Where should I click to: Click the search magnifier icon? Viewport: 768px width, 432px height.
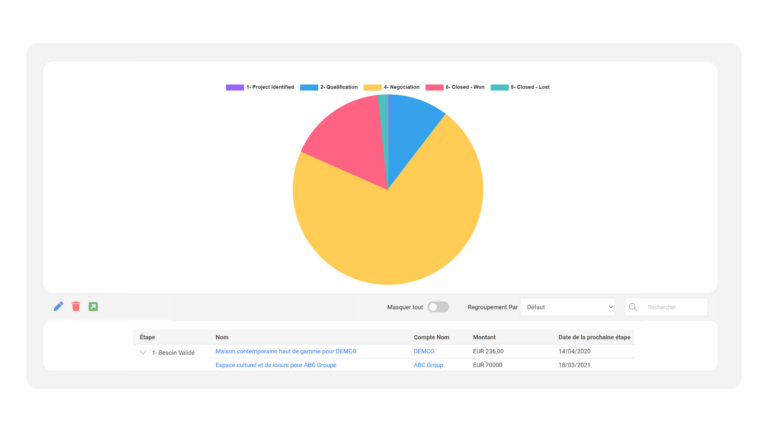(x=633, y=307)
